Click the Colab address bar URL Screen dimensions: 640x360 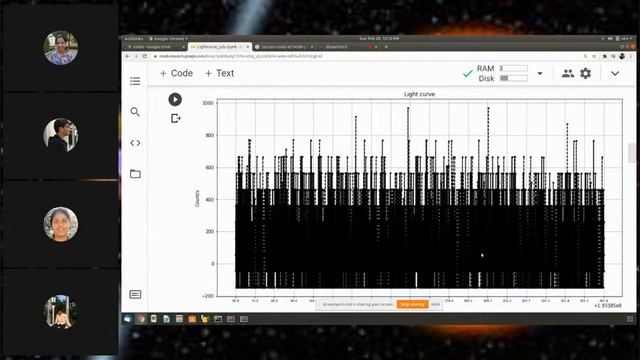241,56
